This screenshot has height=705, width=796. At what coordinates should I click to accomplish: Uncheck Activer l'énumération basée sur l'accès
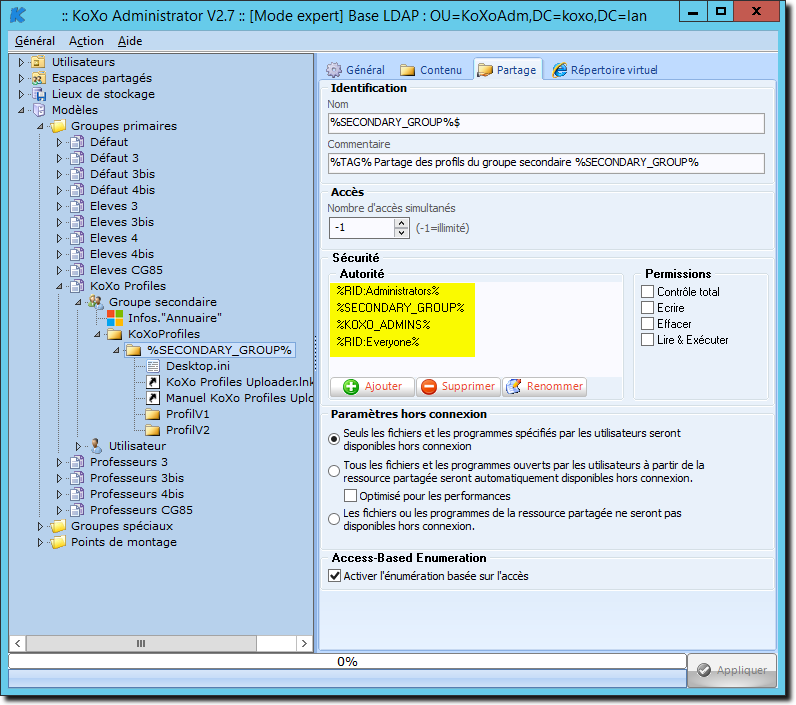335,576
